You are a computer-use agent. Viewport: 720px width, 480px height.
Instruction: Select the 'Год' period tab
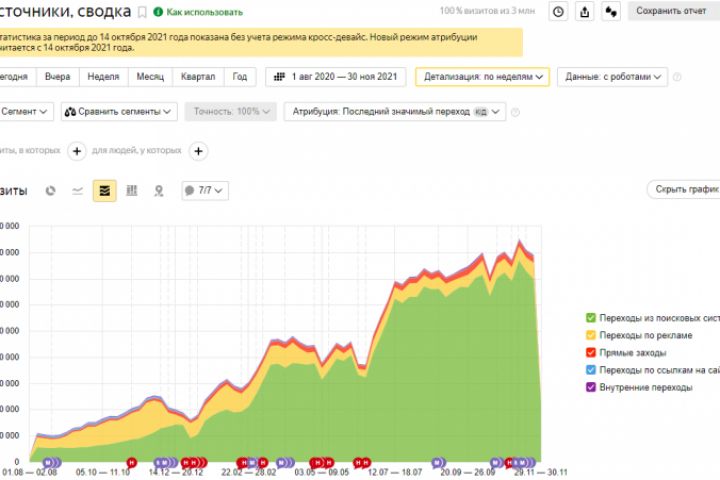(240, 77)
